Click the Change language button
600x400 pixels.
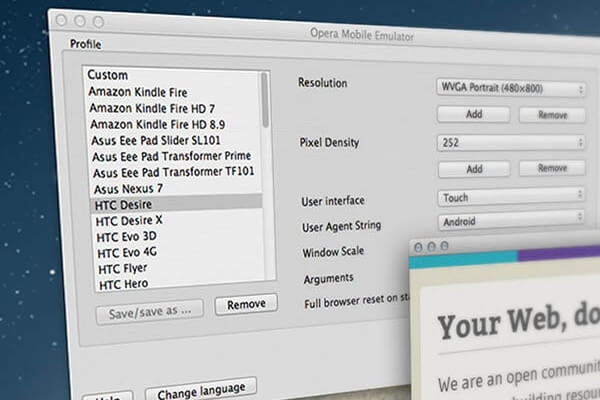pos(201,387)
